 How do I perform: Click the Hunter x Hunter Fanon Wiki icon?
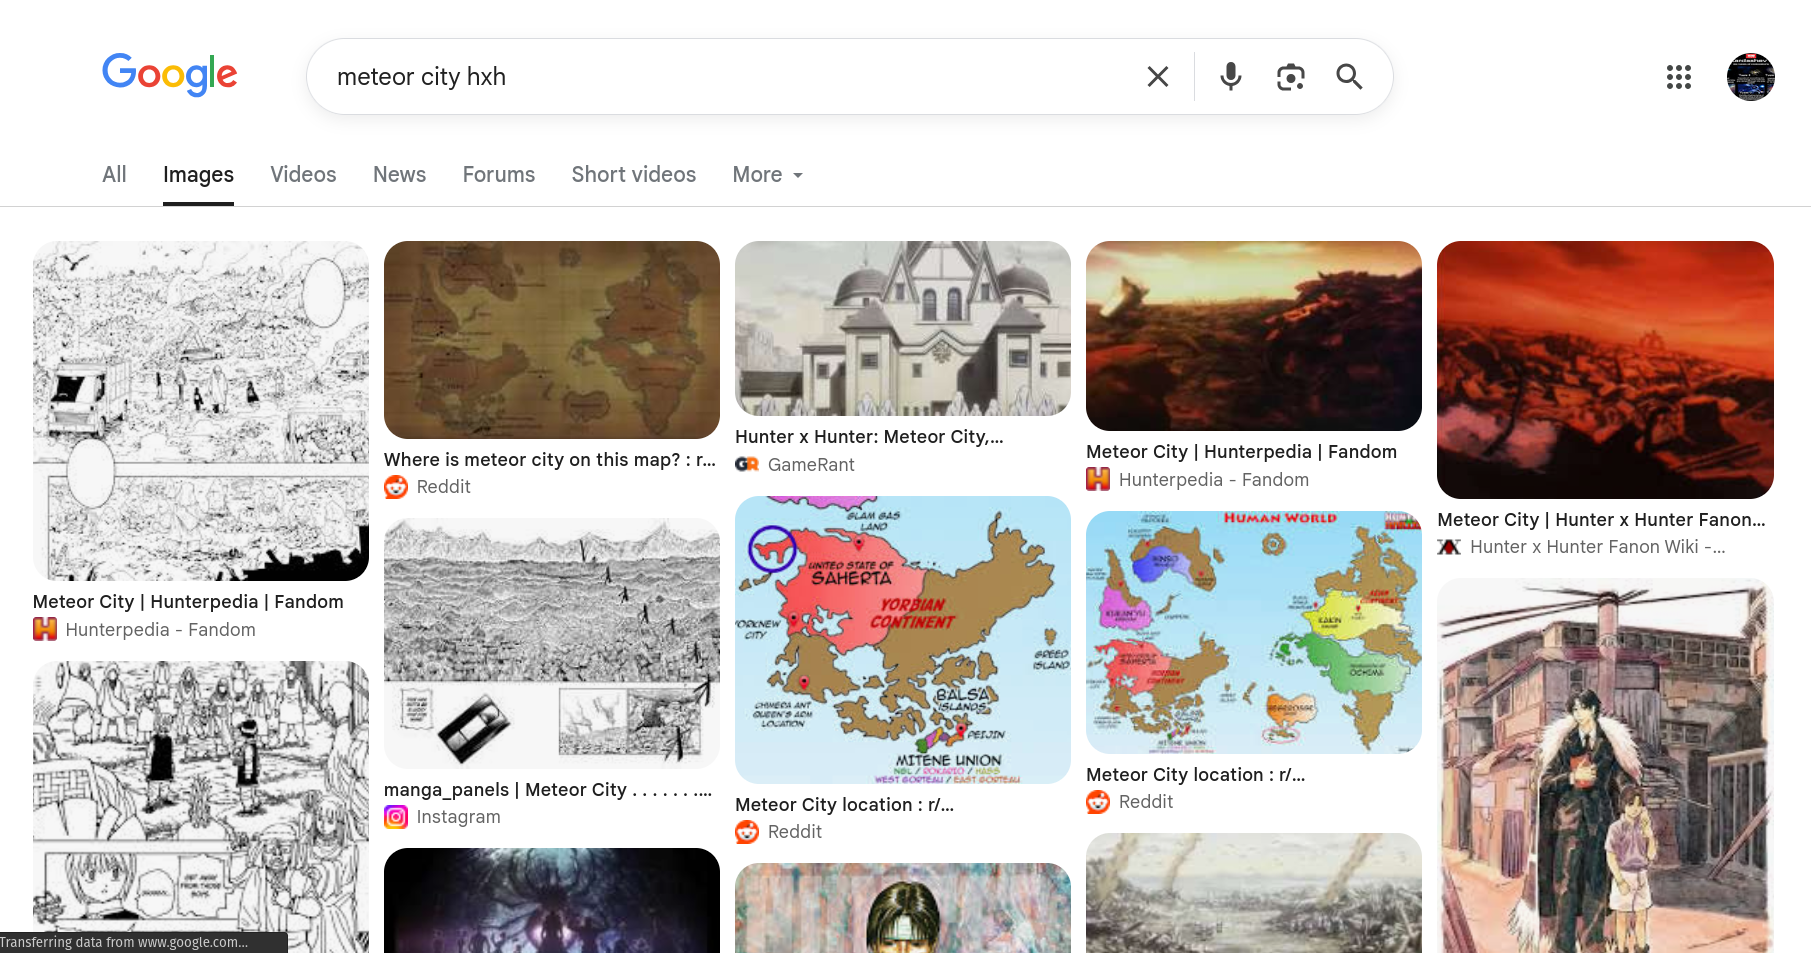[x=1449, y=547]
